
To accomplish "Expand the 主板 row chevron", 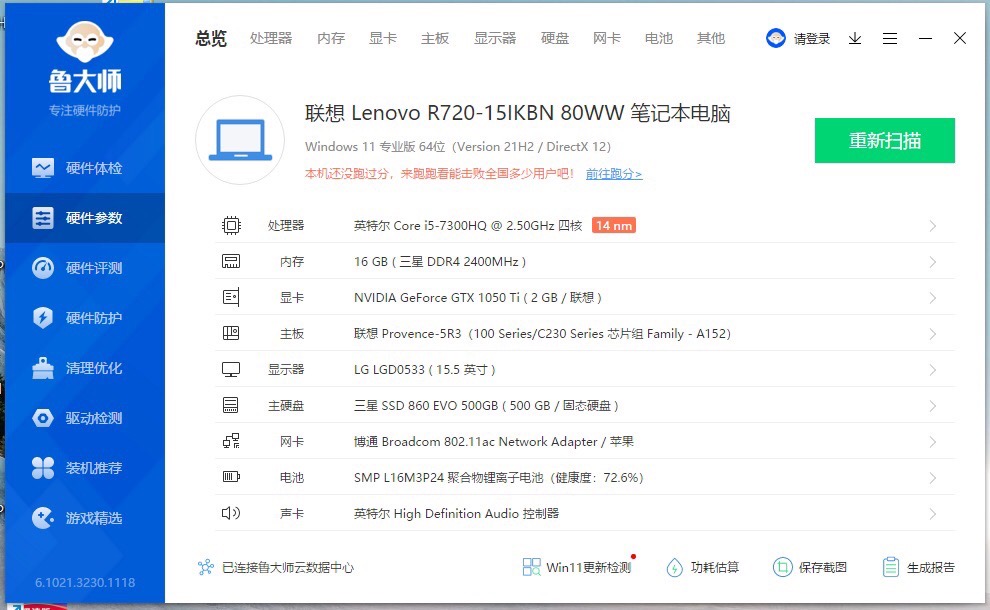I will [x=933, y=334].
